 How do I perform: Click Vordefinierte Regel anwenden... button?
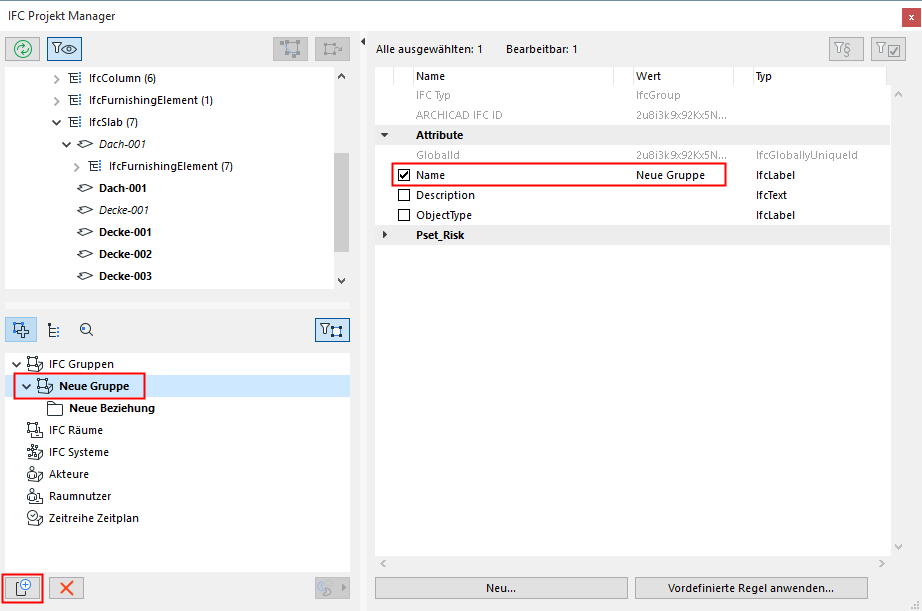(x=751, y=588)
